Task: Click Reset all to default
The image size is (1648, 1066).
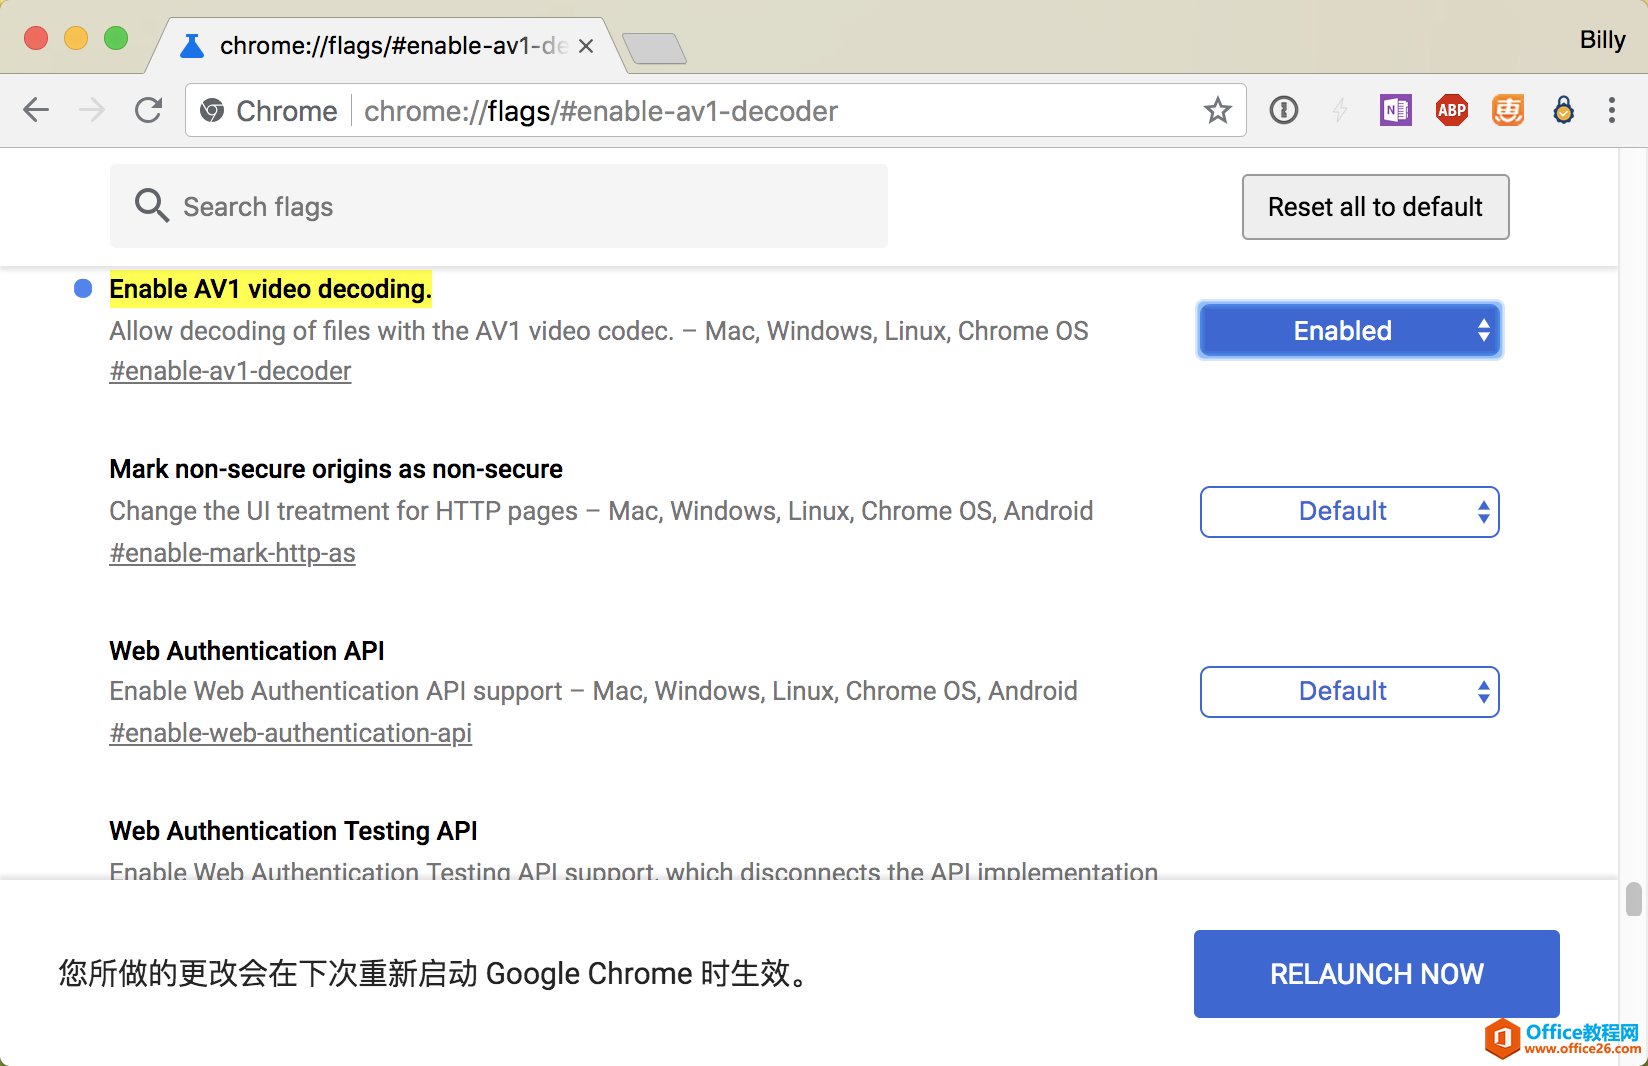Action: [x=1375, y=207]
